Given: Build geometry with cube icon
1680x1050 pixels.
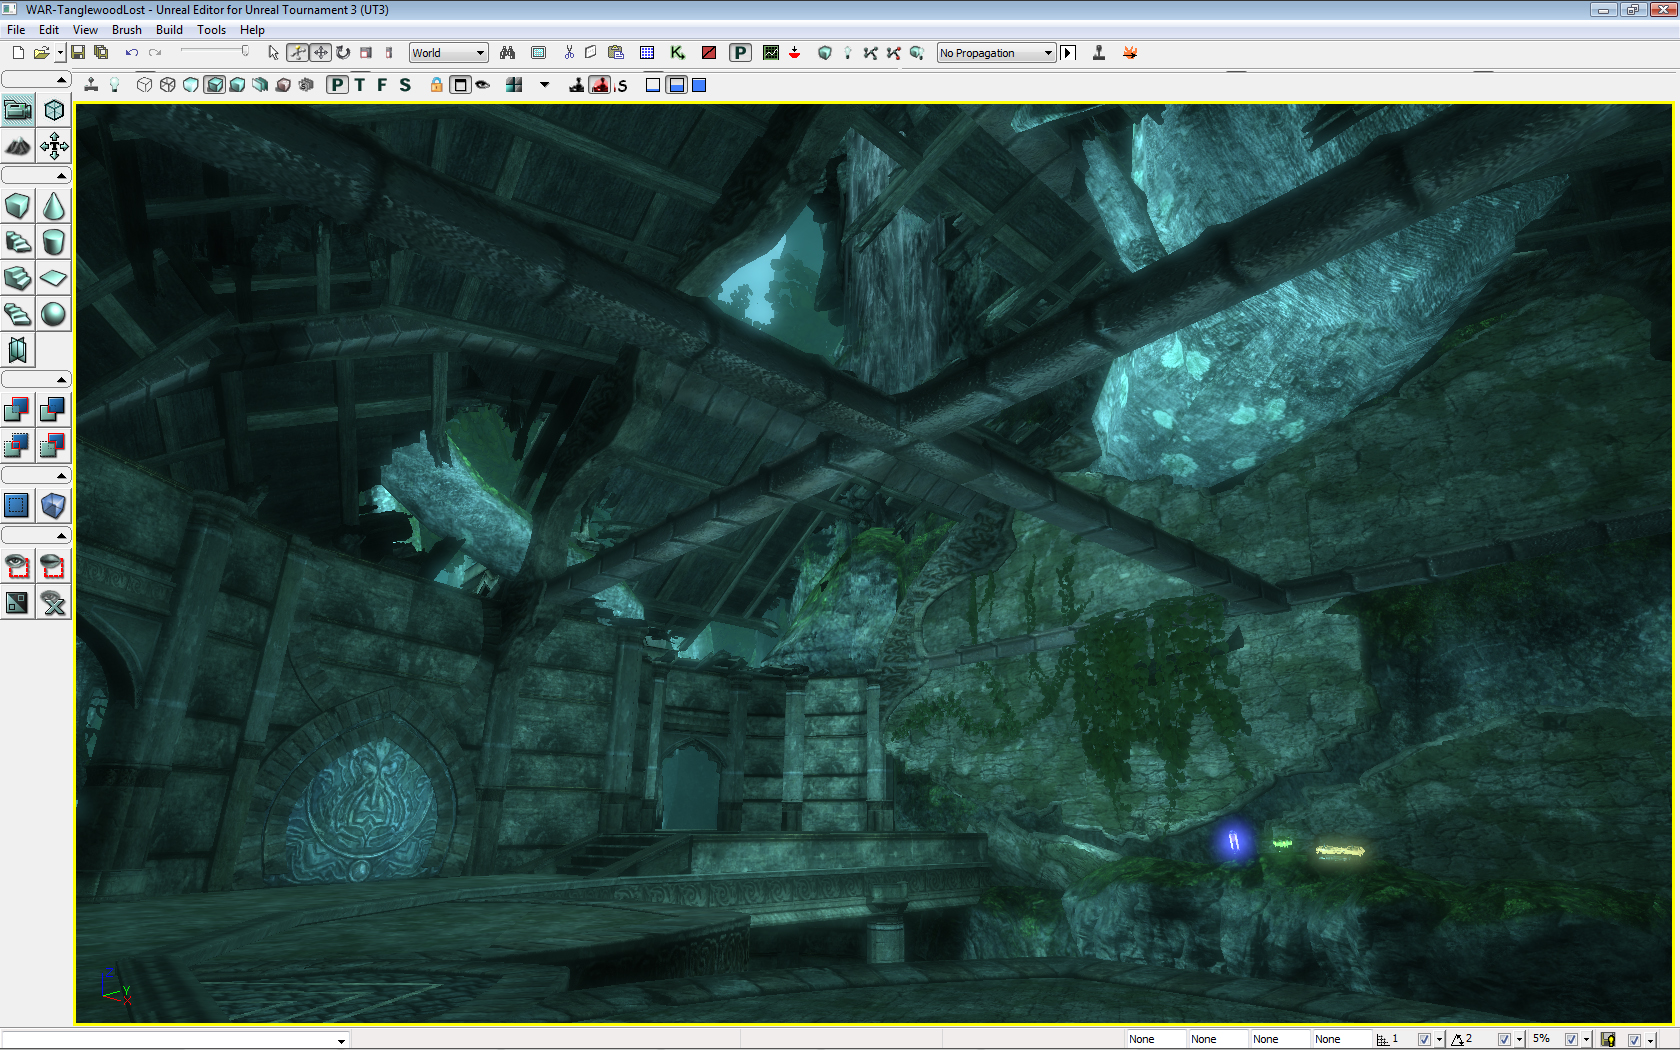Looking at the screenshot, I should (x=825, y=53).
